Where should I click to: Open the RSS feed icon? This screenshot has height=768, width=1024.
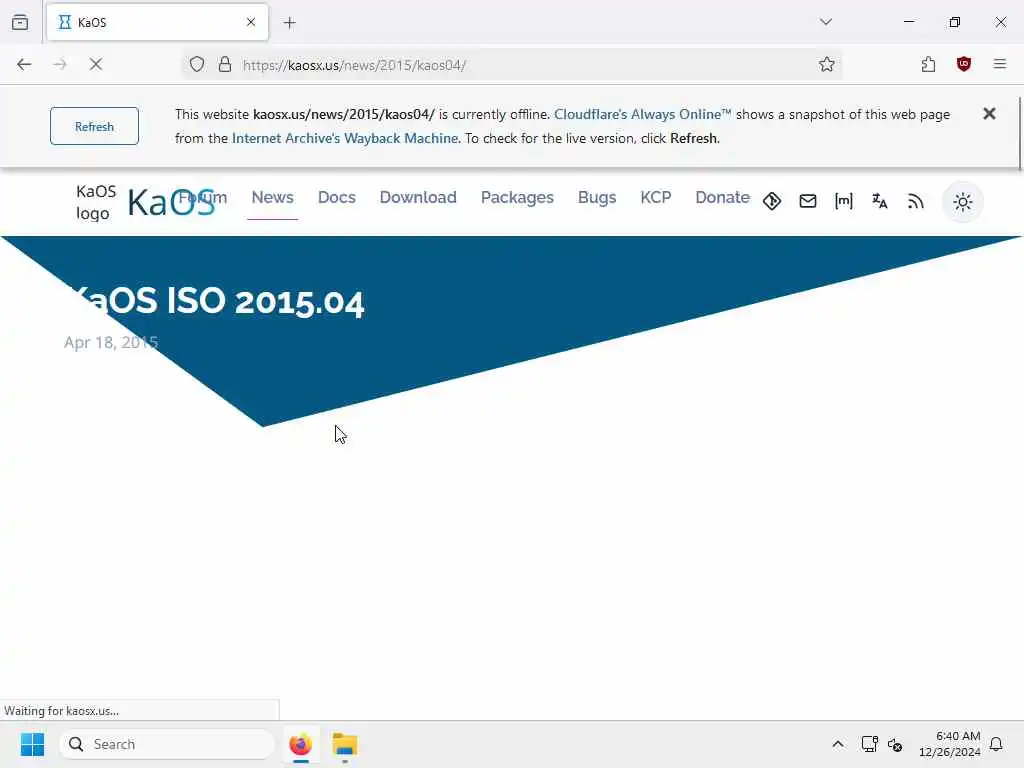(x=916, y=201)
